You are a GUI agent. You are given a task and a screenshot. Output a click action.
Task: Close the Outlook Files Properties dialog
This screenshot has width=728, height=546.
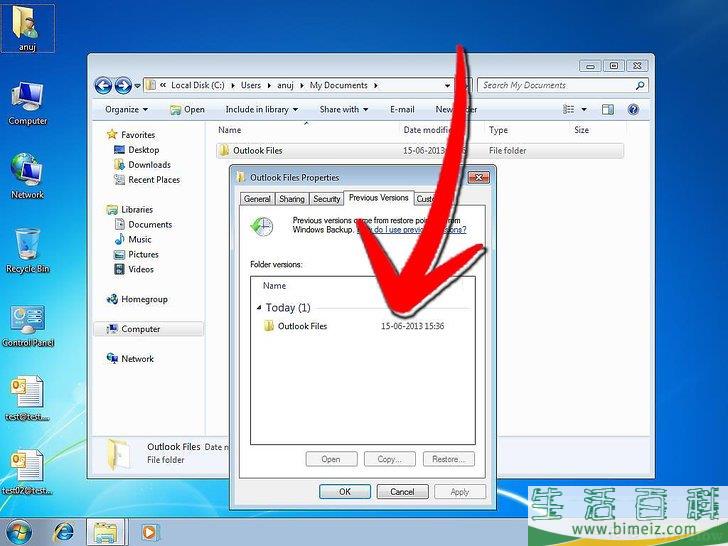[479, 177]
